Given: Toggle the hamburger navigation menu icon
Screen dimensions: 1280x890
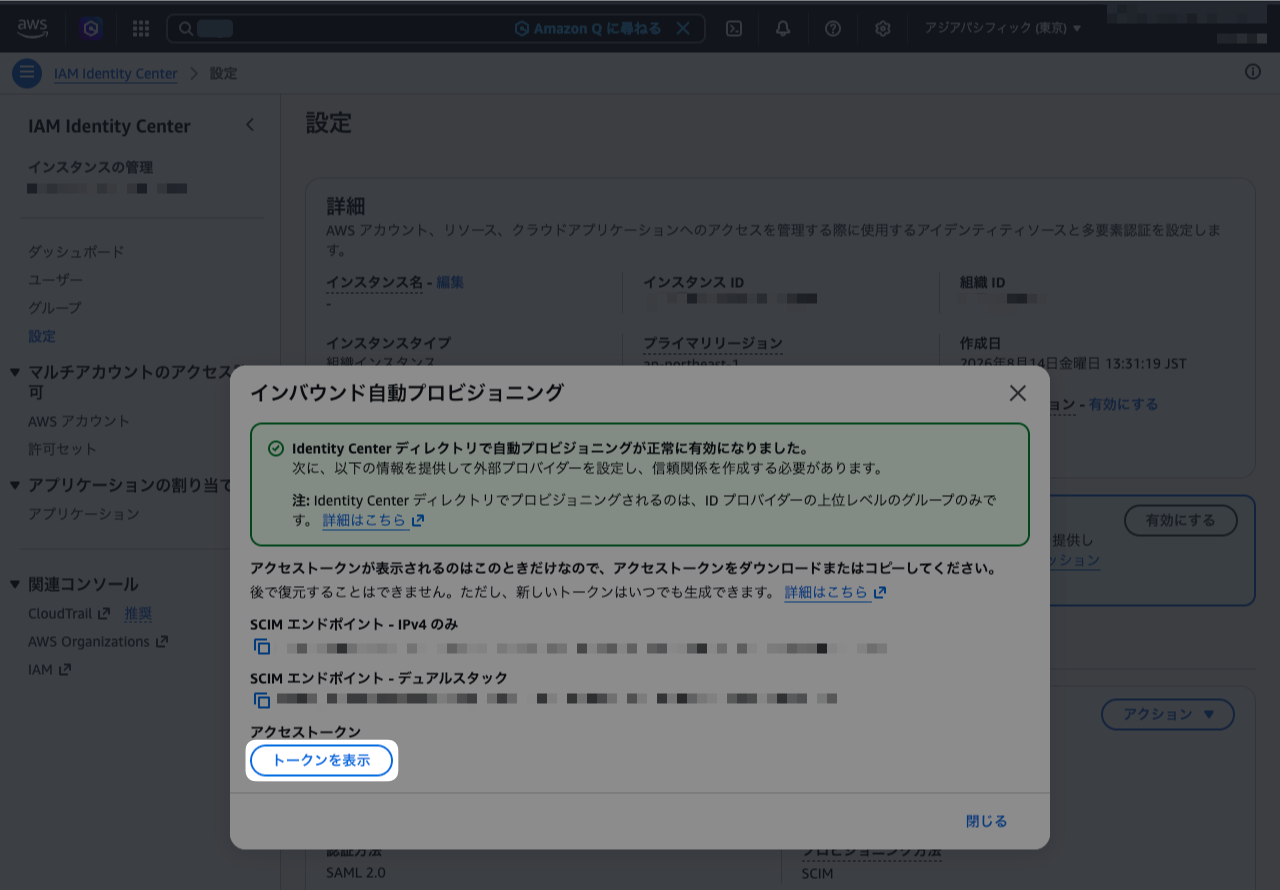Looking at the screenshot, I should pyautogui.click(x=27, y=73).
